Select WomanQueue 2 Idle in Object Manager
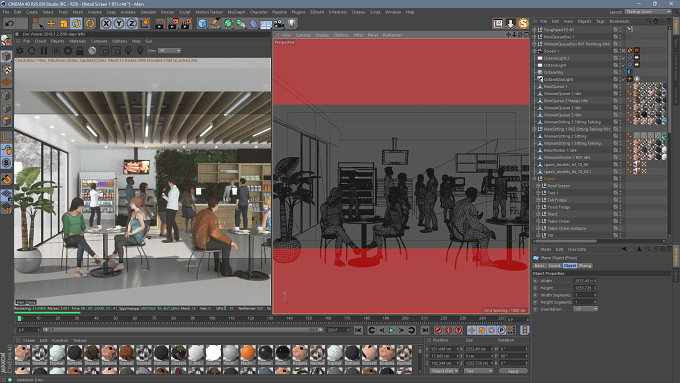This screenshot has width=680, height=383. (x=562, y=108)
